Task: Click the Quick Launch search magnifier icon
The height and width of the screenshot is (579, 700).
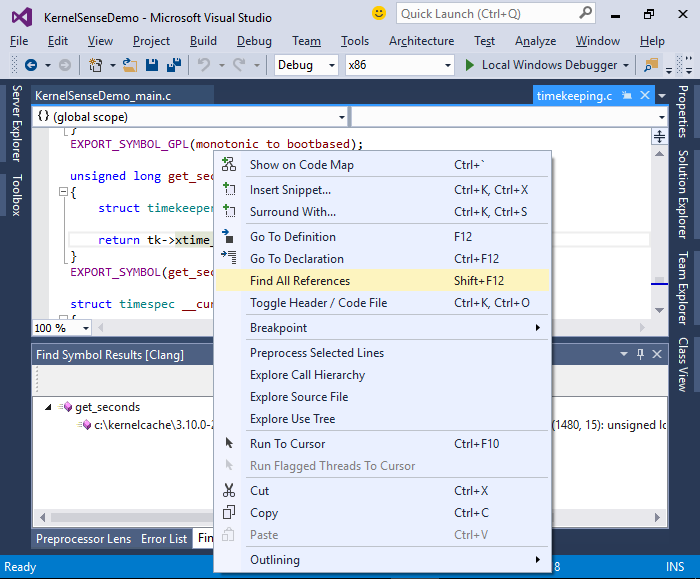Action: pos(585,13)
